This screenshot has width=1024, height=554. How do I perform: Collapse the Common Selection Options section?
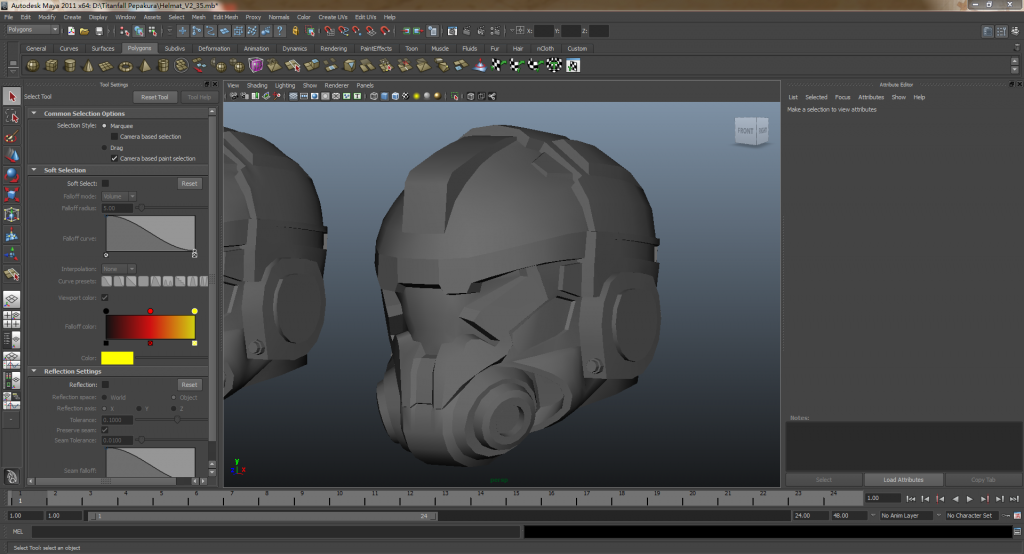pos(36,114)
